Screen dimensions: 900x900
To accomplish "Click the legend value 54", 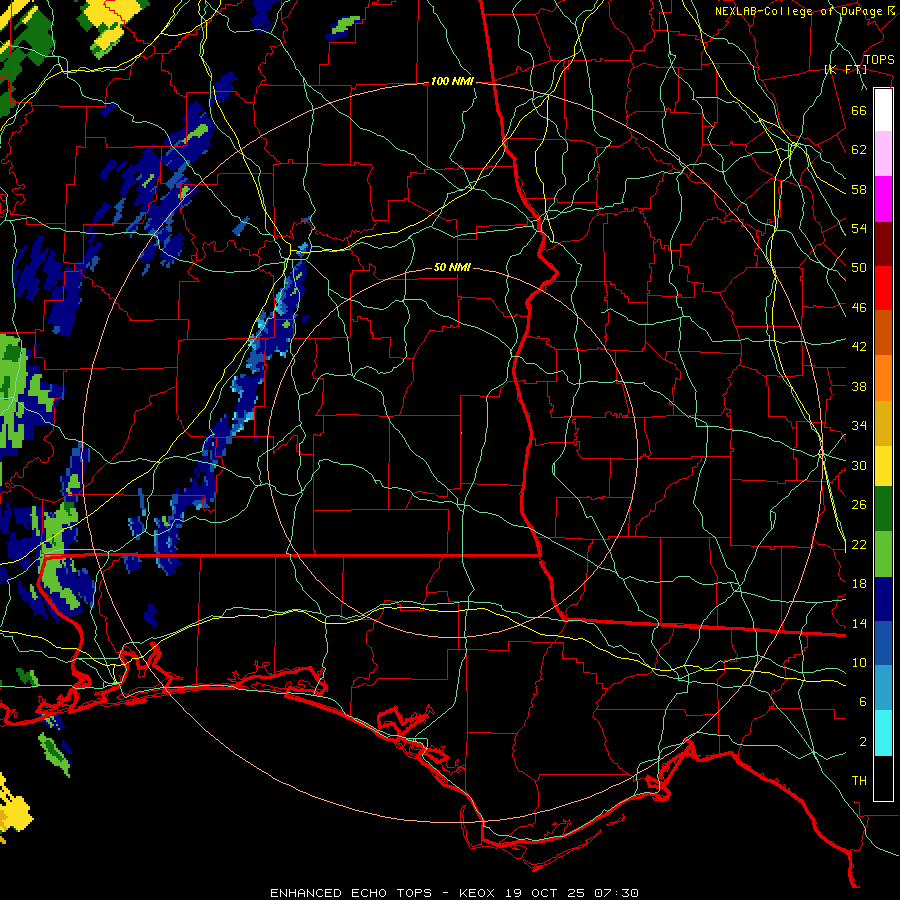I will tap(859, 228).
